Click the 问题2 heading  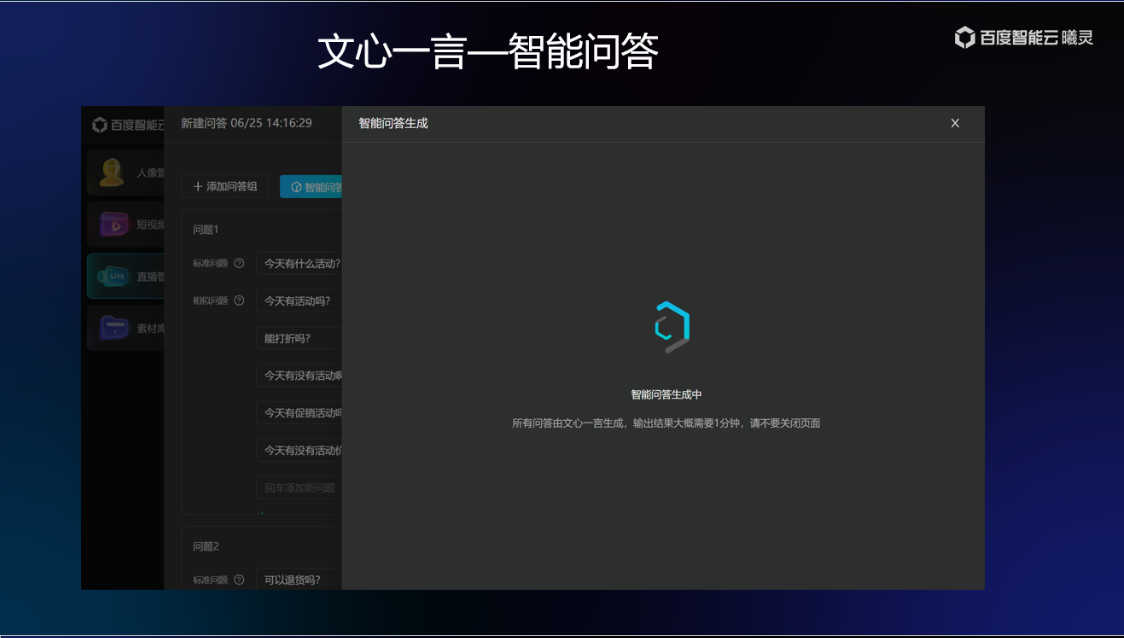click(206, 546)
